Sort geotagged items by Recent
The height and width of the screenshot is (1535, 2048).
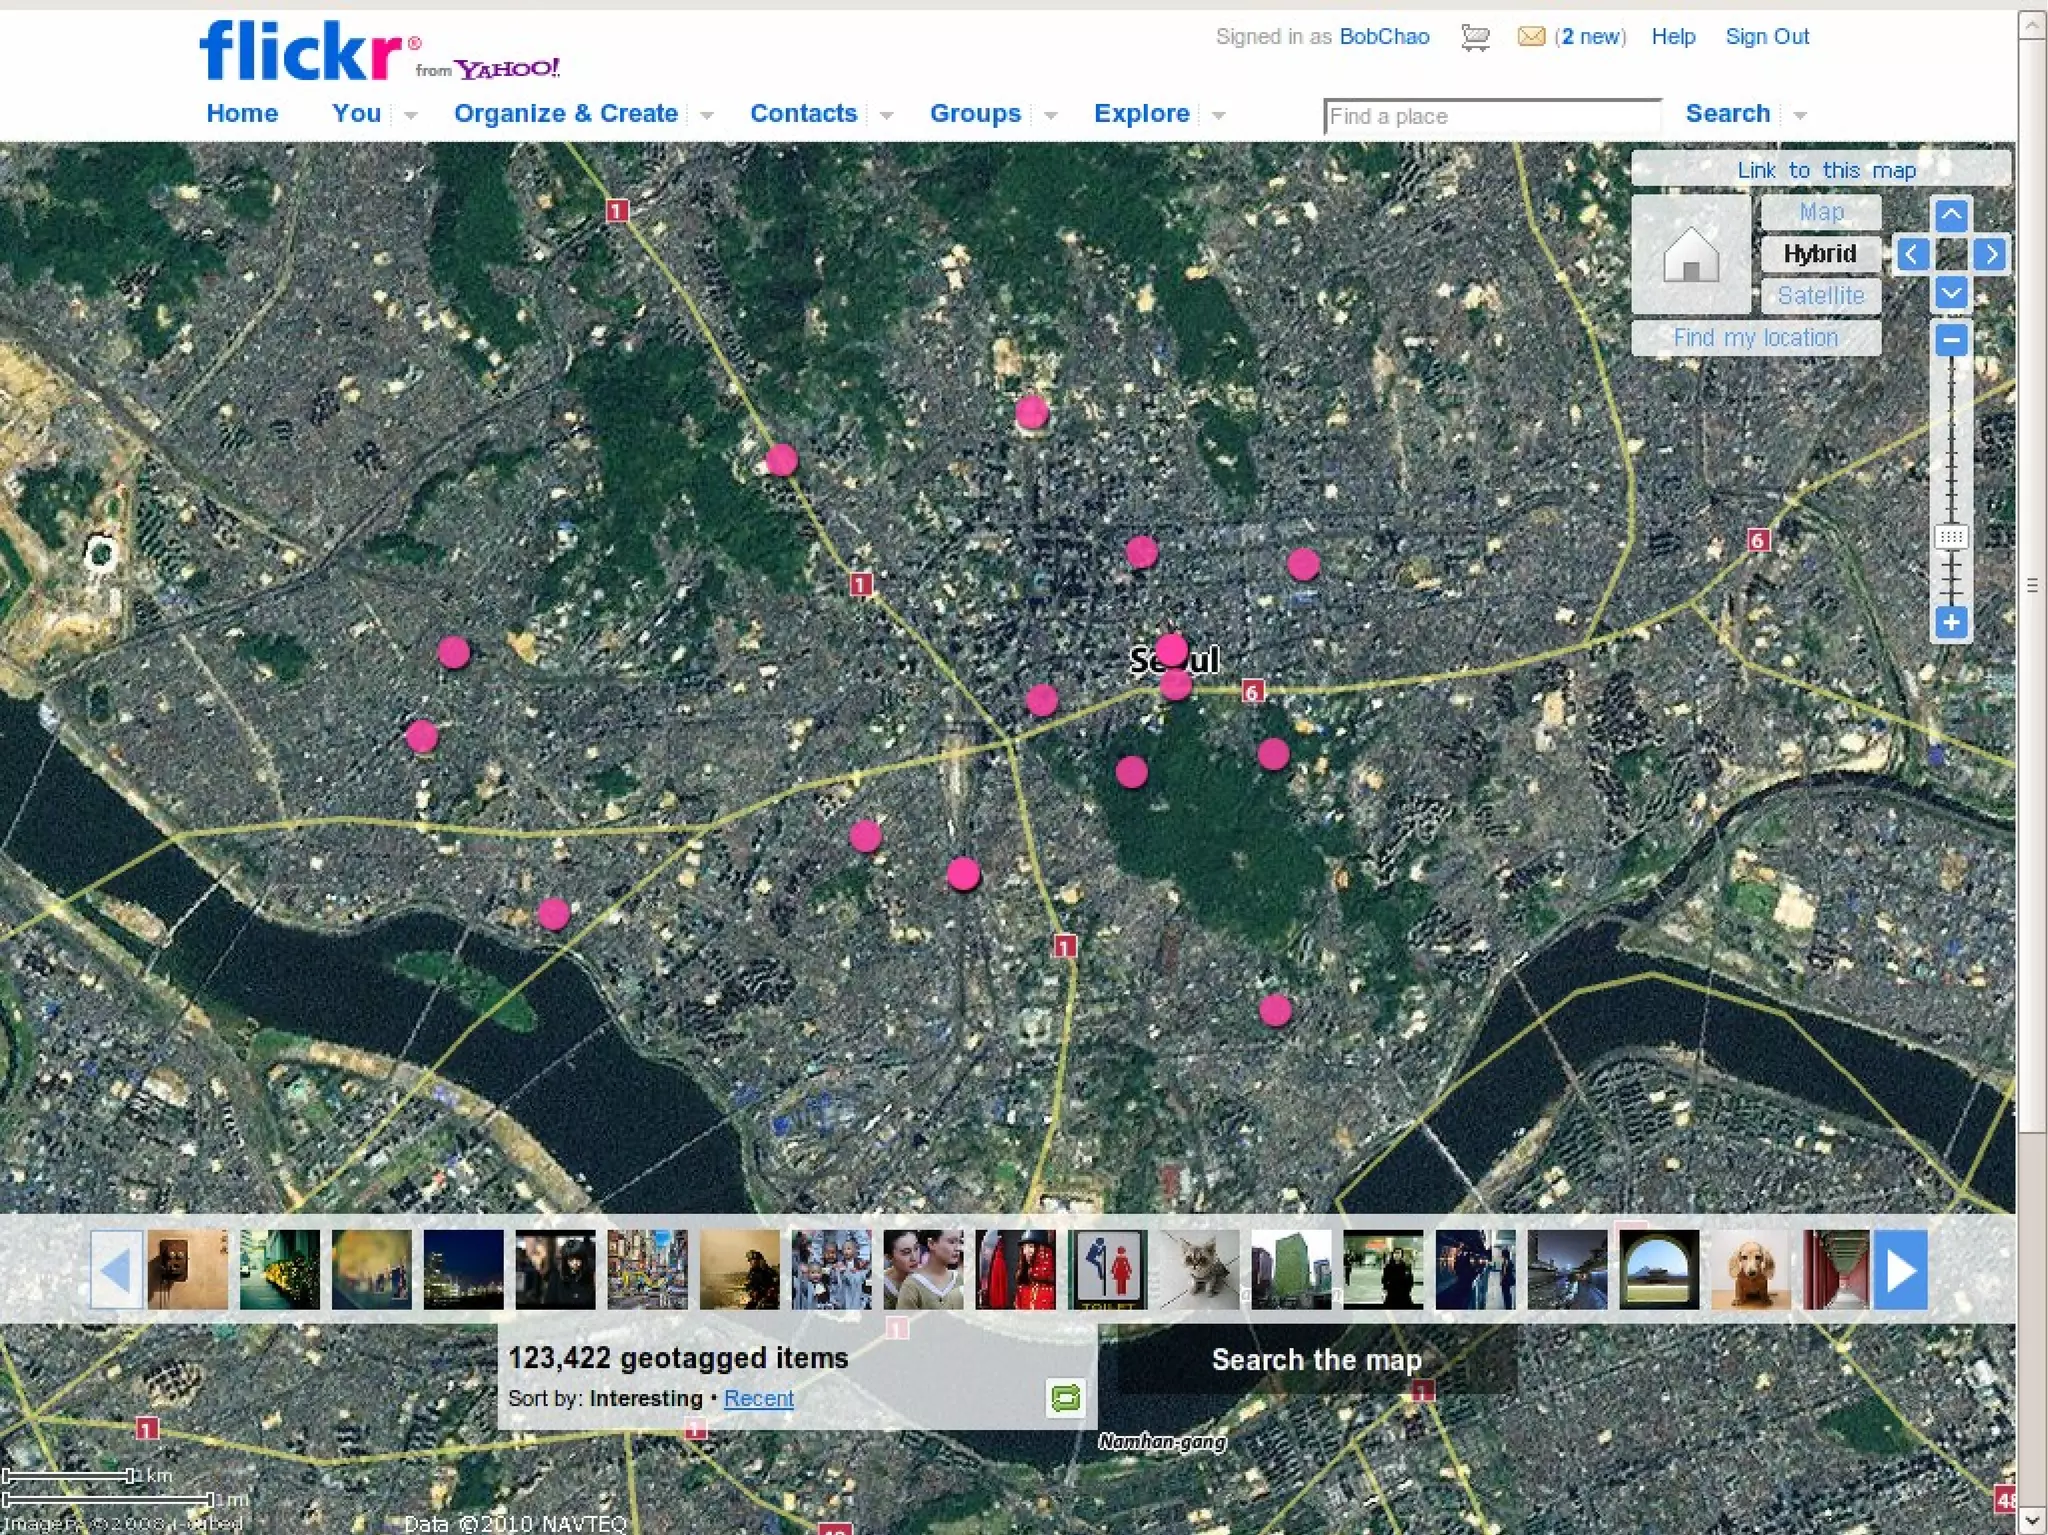tap(758, 1398)
